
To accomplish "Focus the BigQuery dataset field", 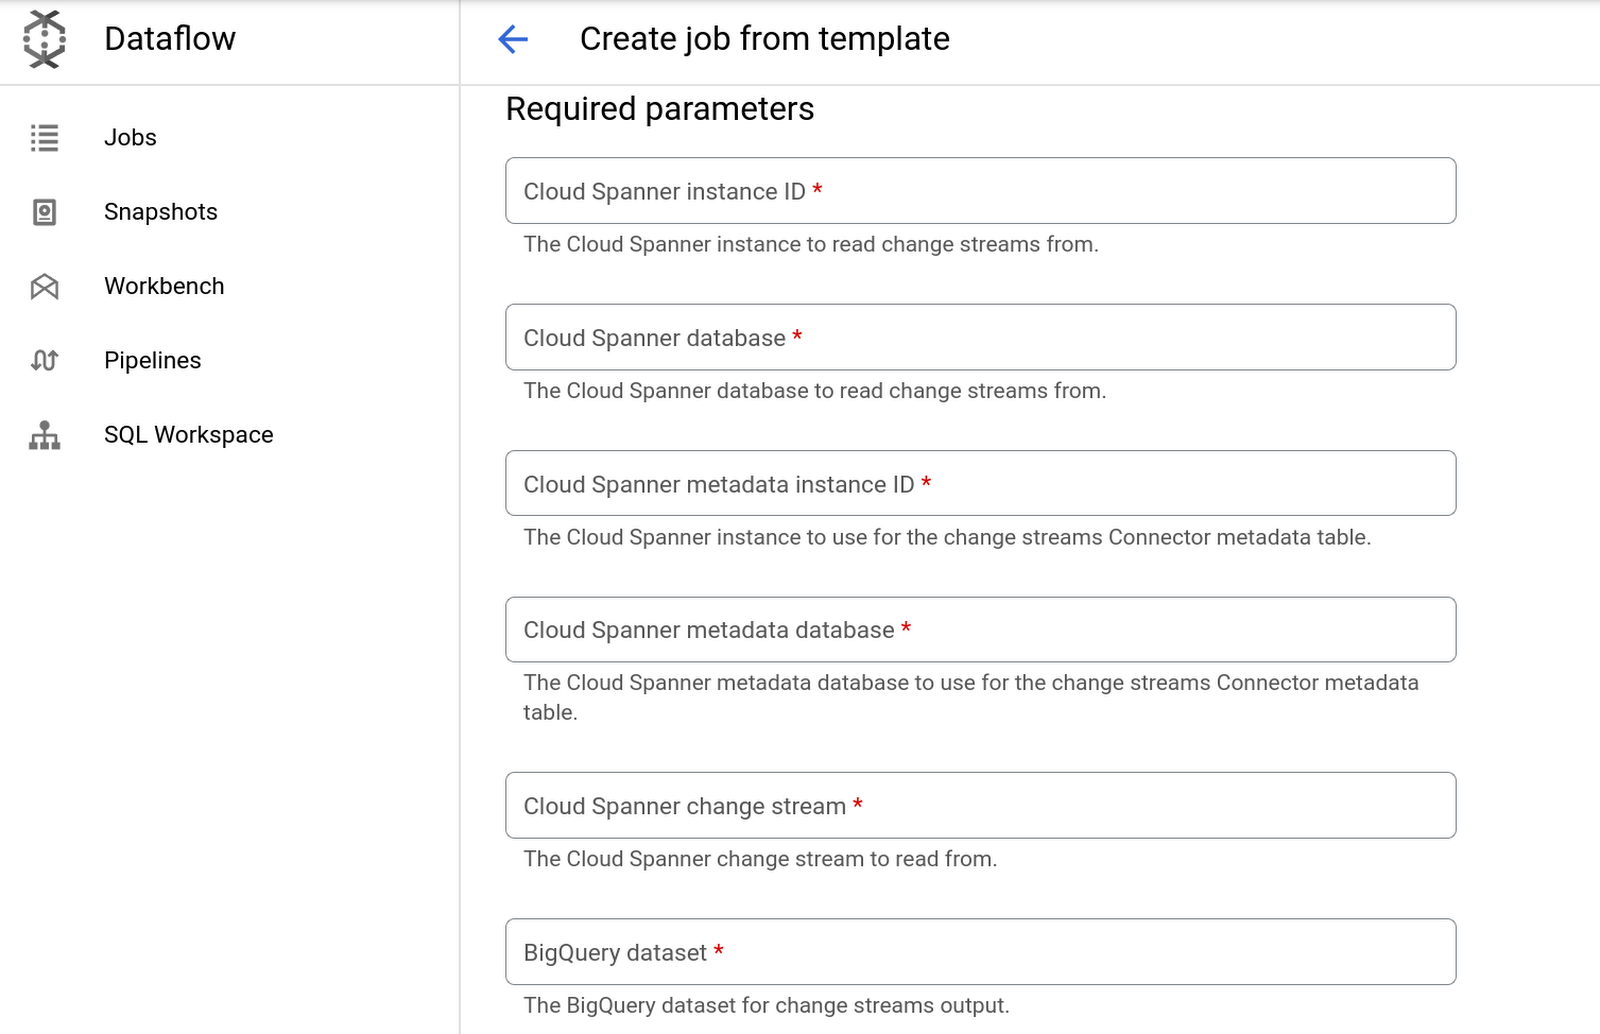I will pos(981,952).
